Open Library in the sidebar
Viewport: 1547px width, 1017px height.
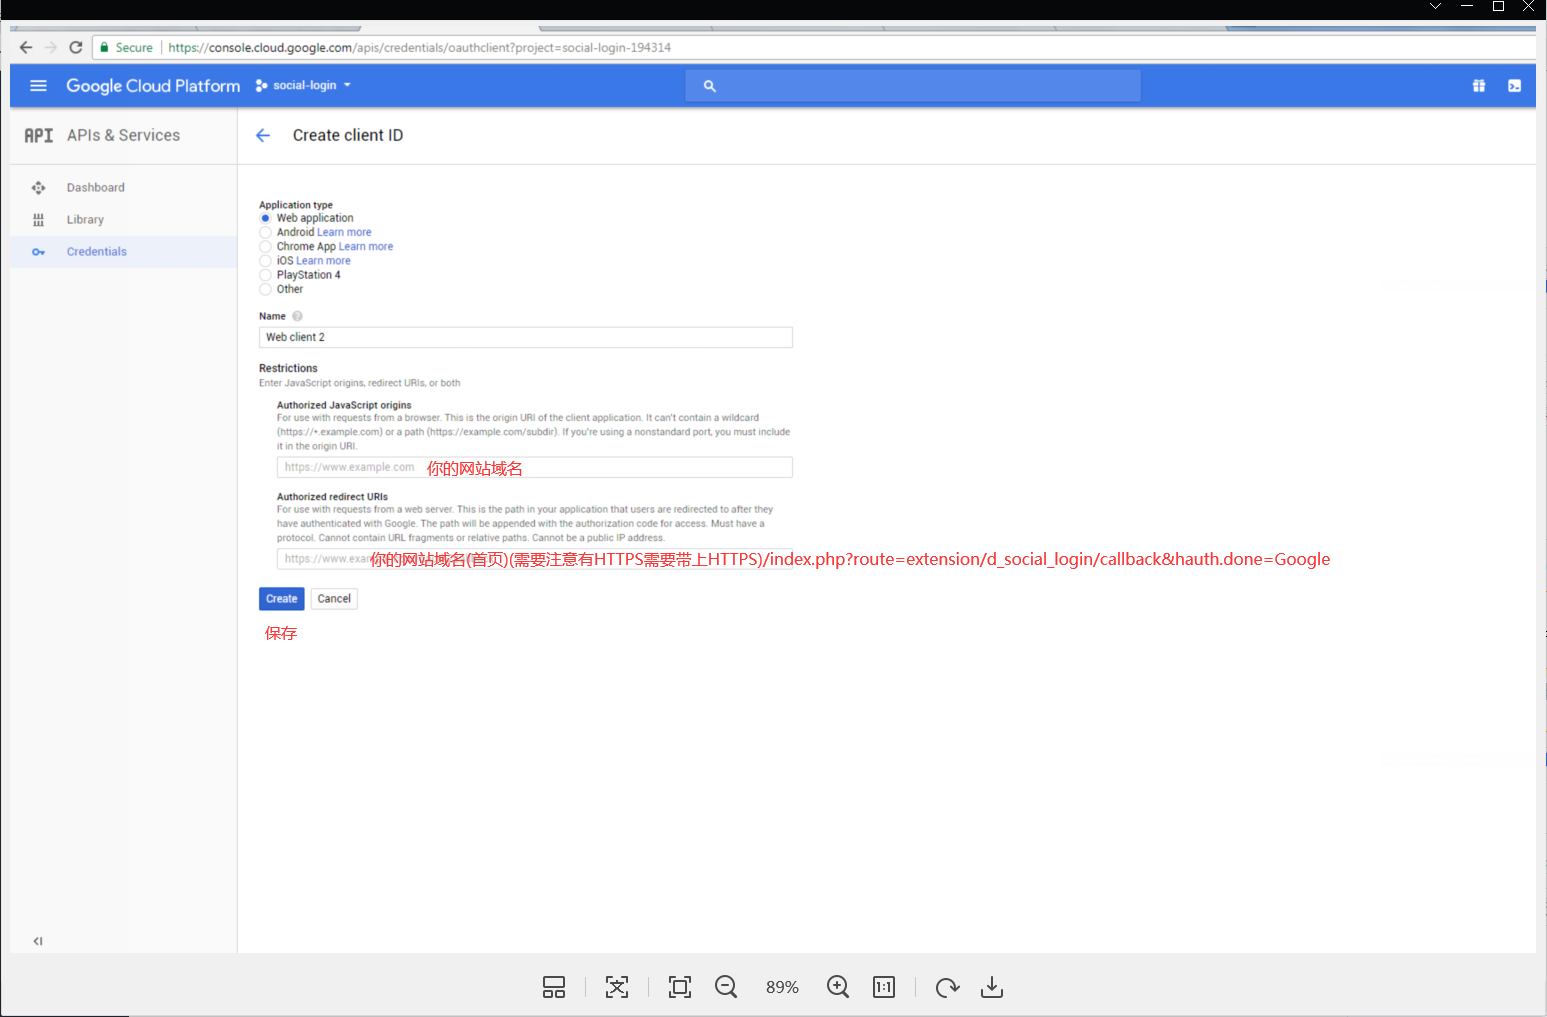click(x=85, y=220)
